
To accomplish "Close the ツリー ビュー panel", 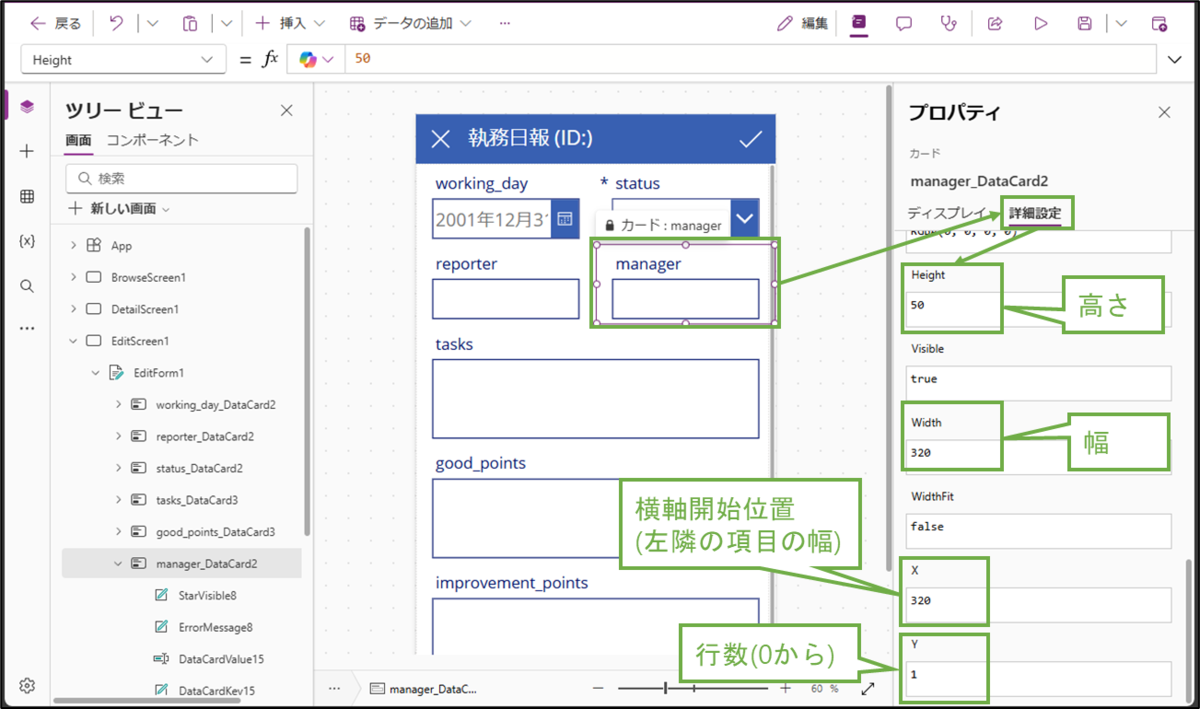I will pos(286,111).
